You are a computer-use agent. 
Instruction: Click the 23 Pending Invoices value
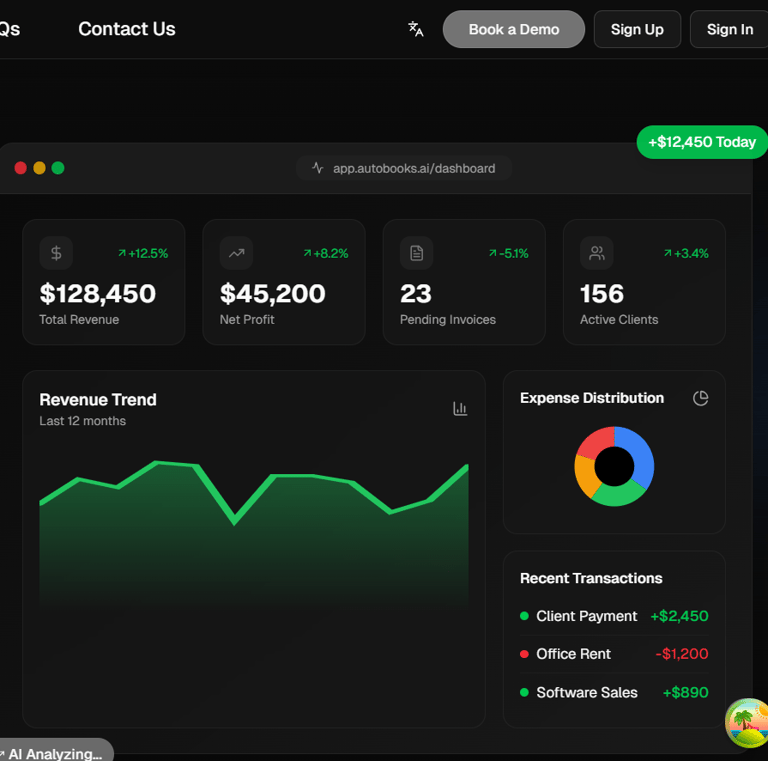point(416,293)
